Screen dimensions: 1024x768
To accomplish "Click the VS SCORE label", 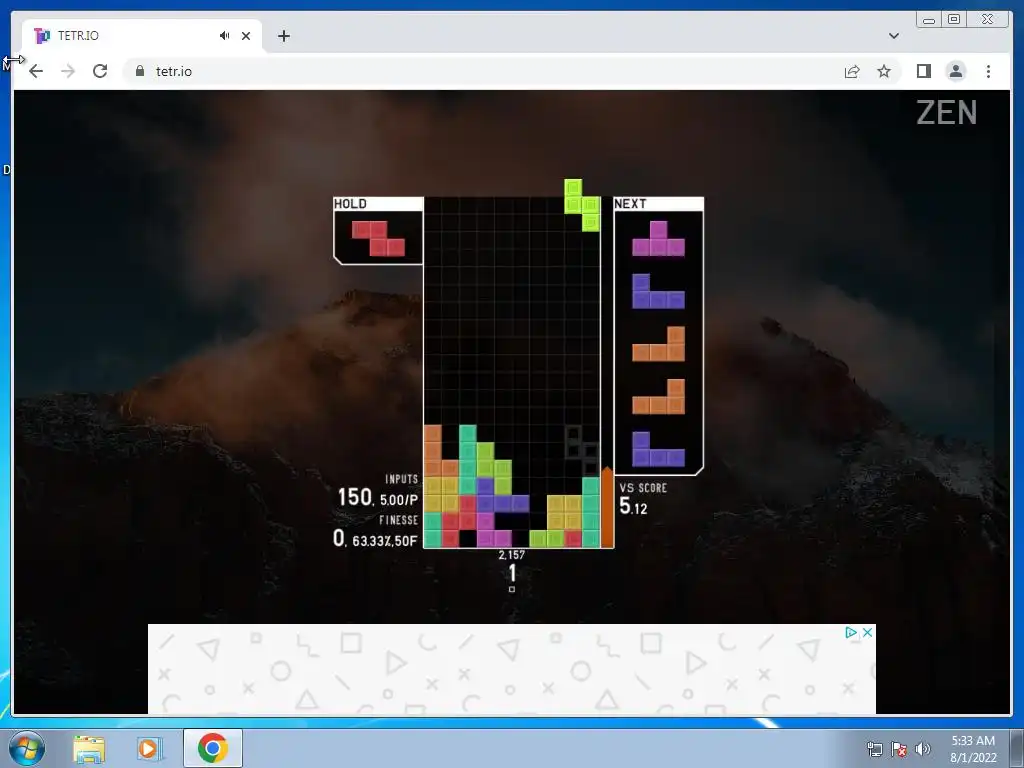I will click(x=643, y=488).
